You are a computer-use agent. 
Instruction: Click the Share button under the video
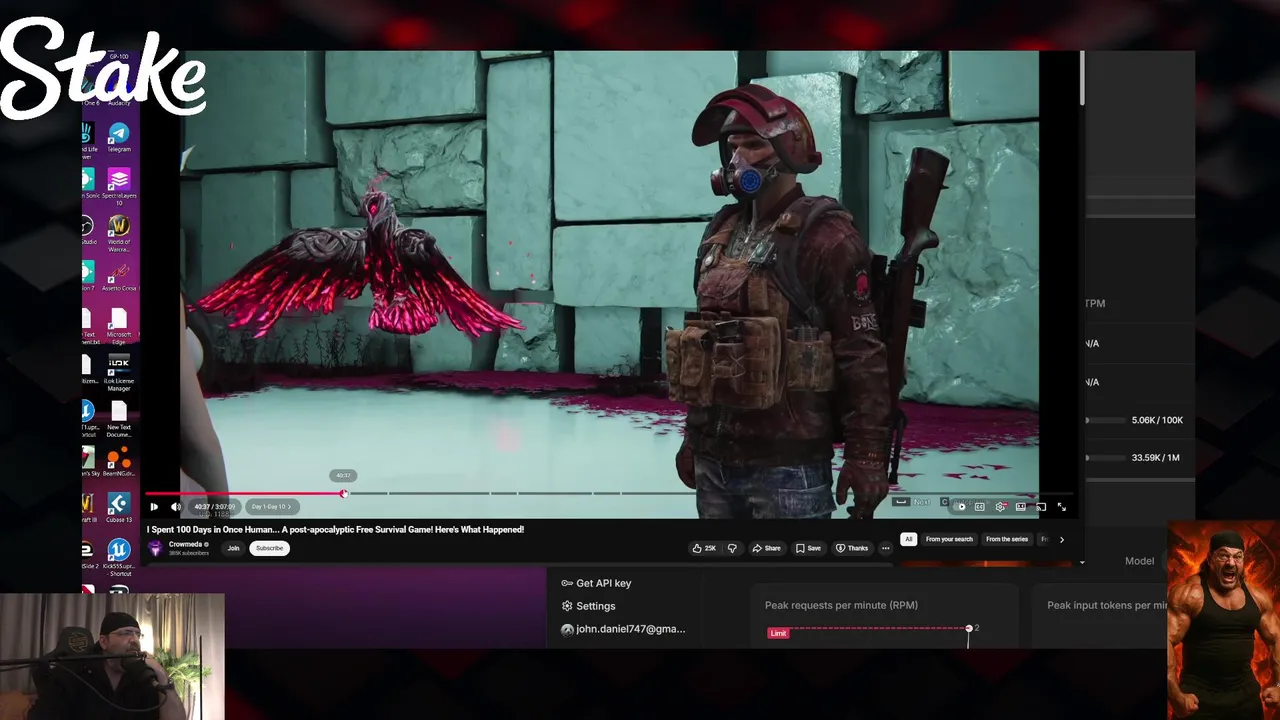pyautogui.click(x=767, y=548)
